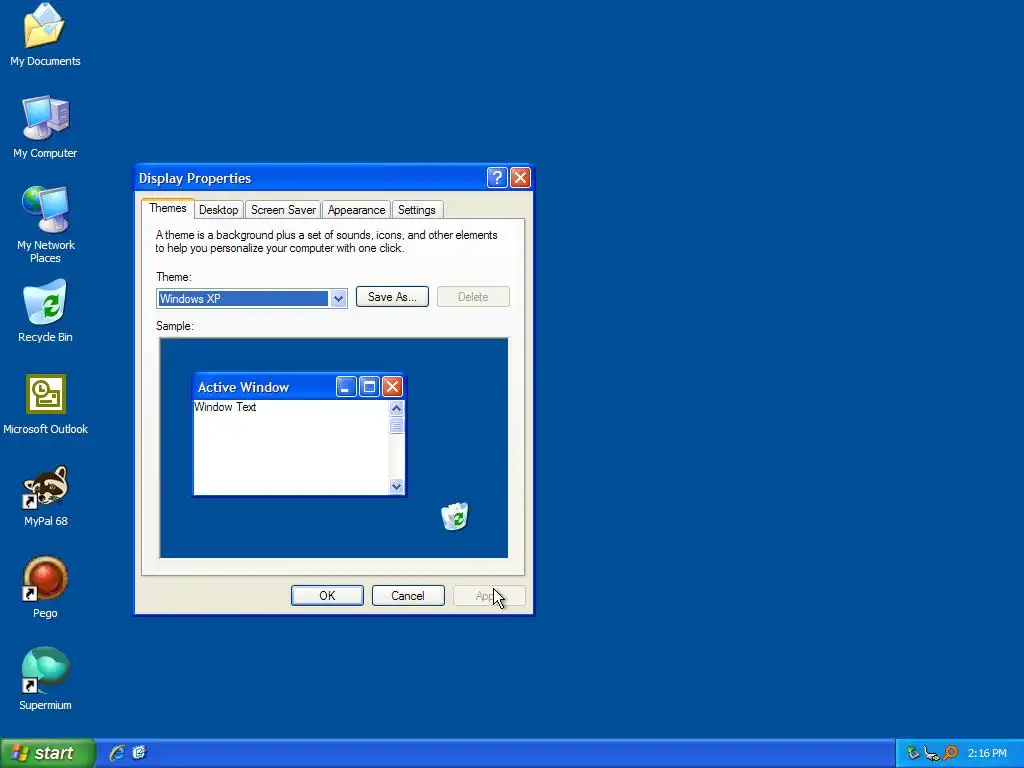Click the Safely Remove Hardware tray icon
Viewport: 1024px width, 768px height.
tap(913, 754)
